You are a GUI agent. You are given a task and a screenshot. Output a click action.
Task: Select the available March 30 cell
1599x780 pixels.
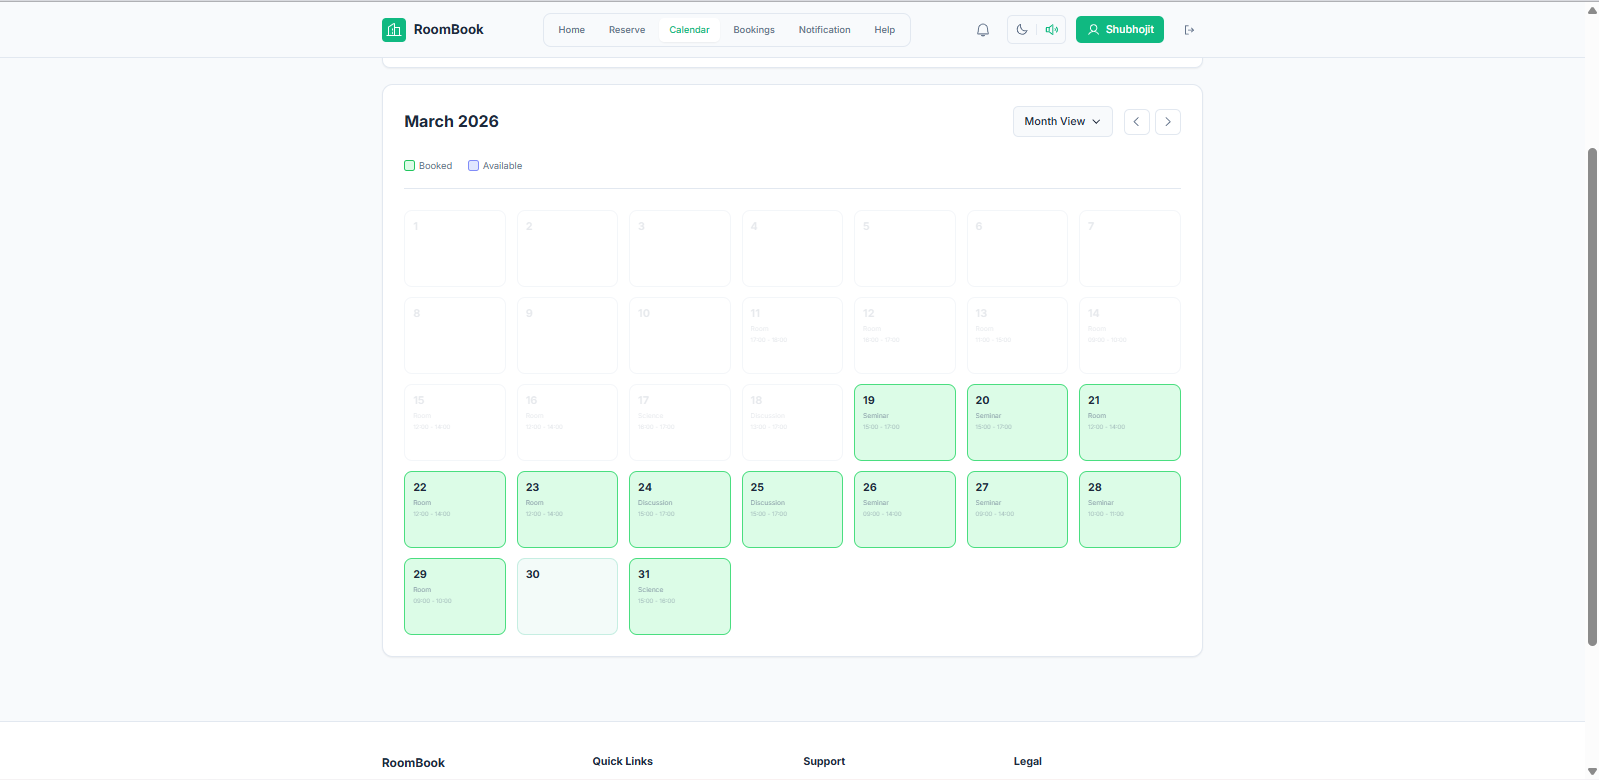point(567,596)
